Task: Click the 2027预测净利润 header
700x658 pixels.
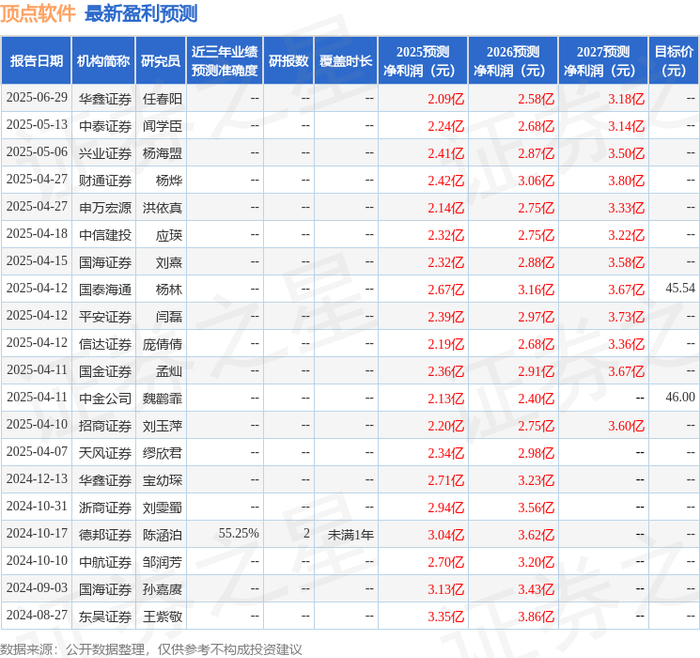Action: point(603,61)
